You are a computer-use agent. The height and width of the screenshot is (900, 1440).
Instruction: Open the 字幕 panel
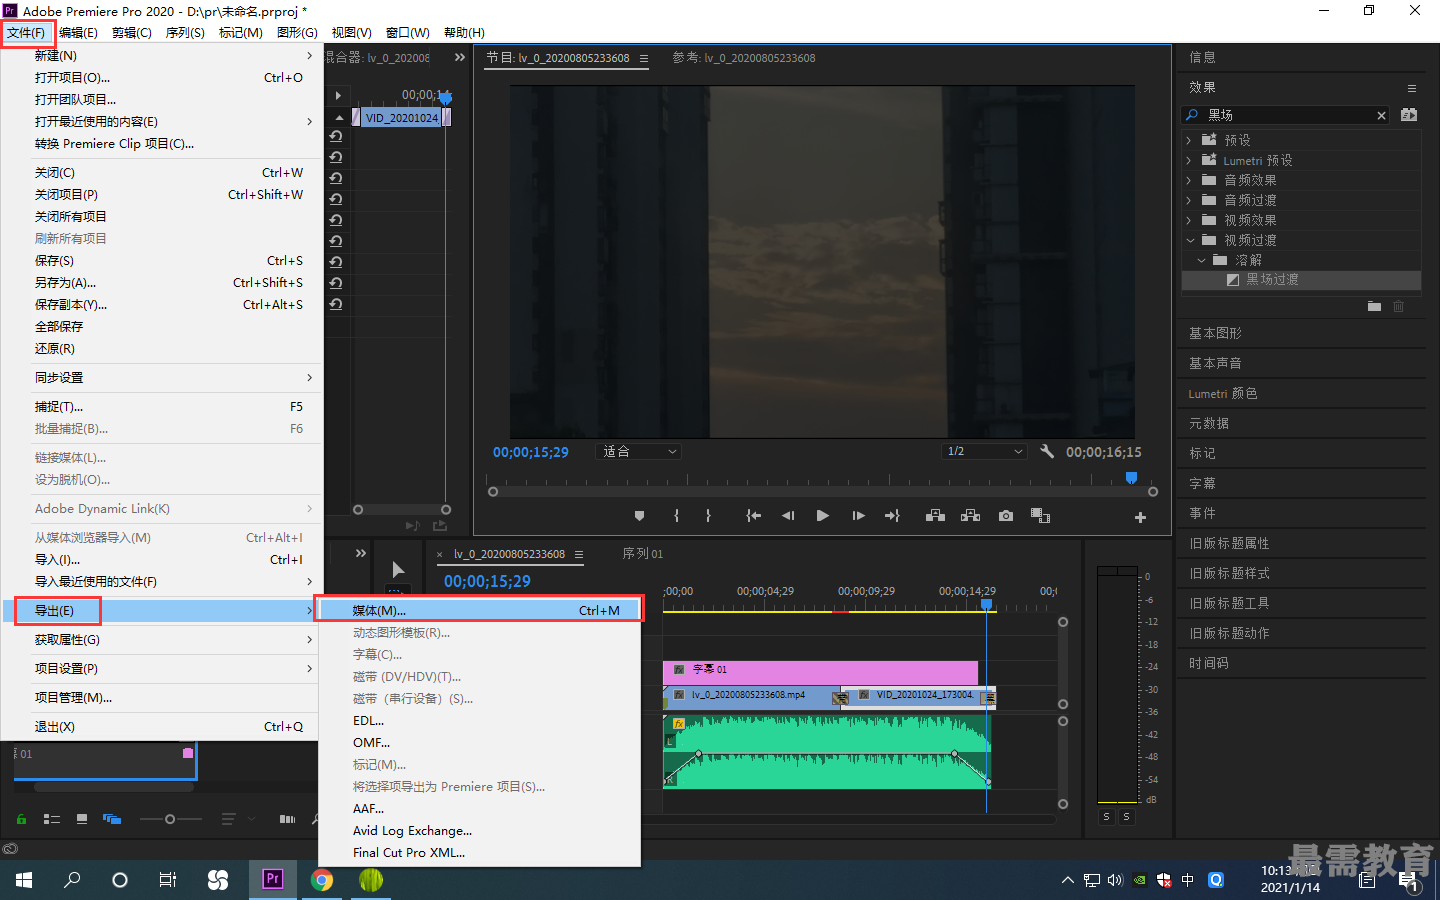coord(1202,484)
